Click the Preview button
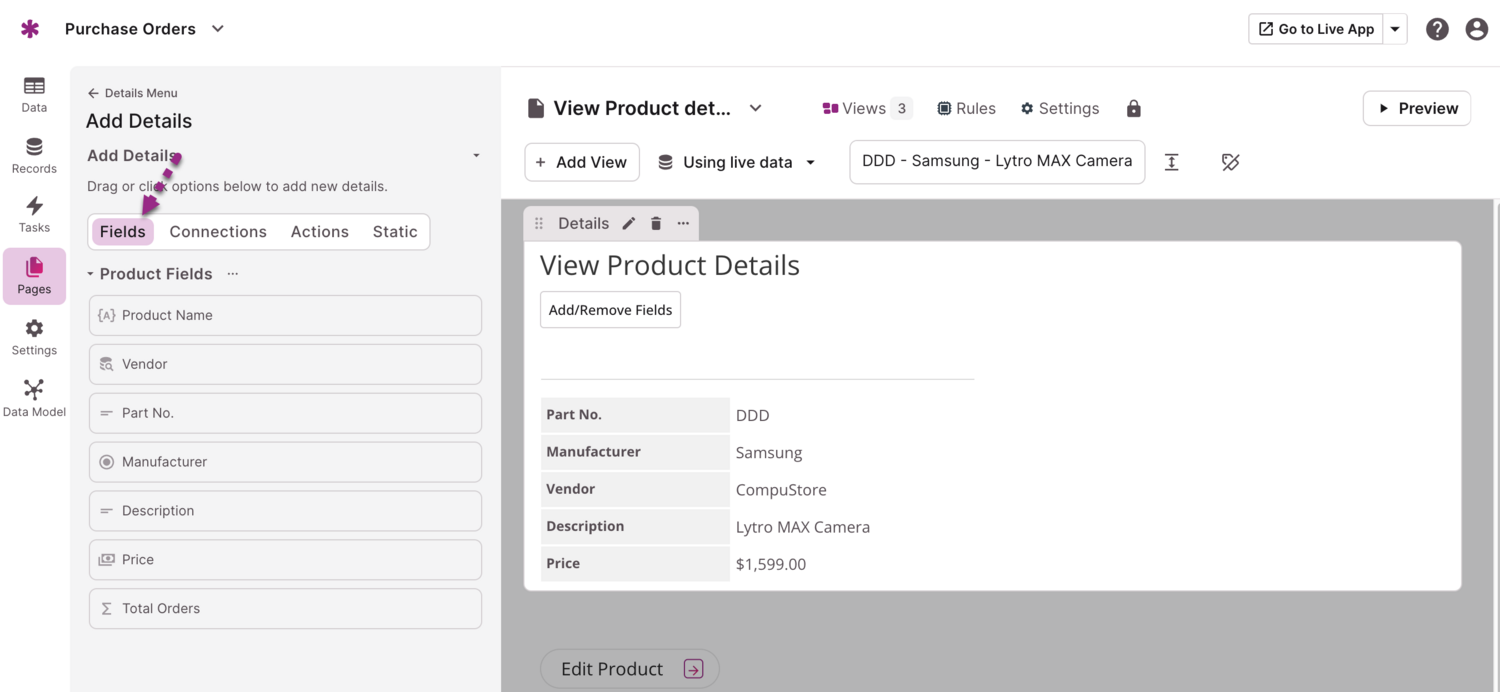Viewport: 1500px width, 692px height. coord(1416,109)
